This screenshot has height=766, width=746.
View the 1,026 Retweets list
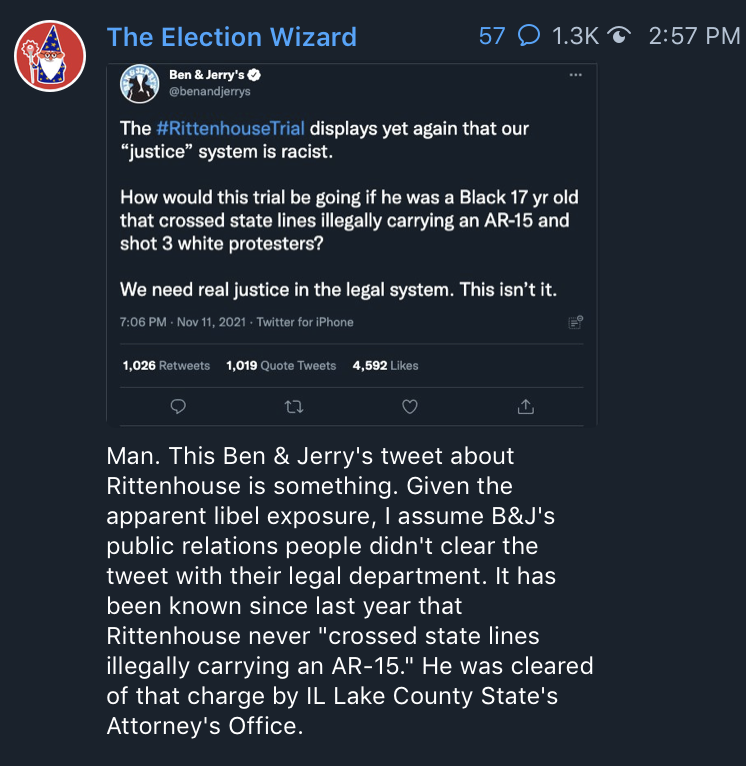(x=166, y=366)
